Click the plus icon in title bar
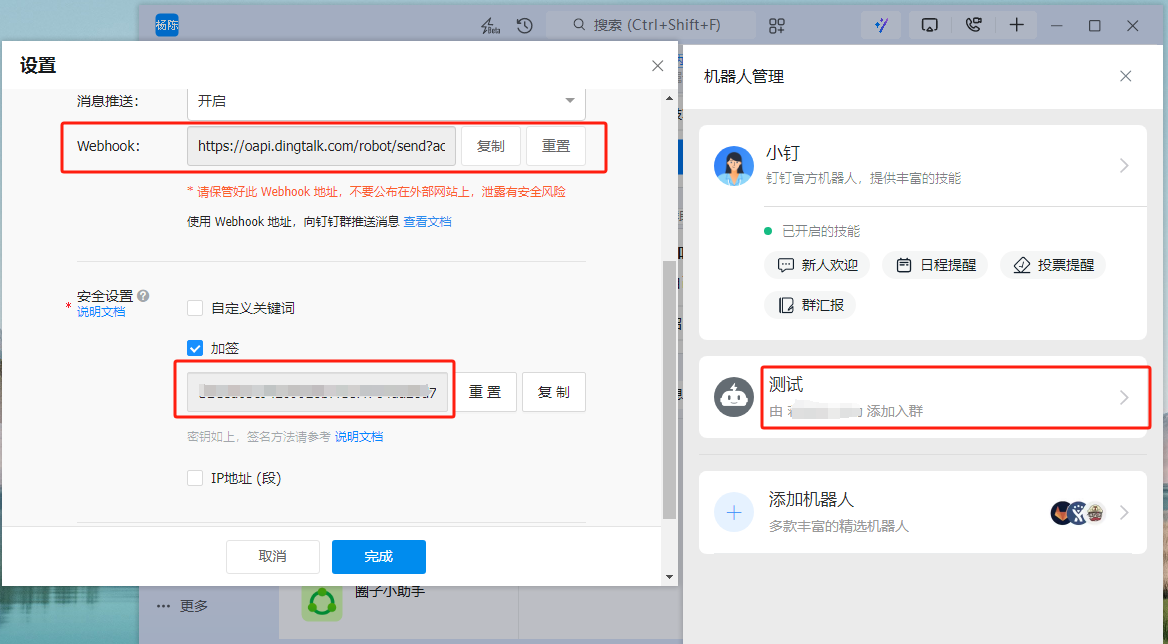The image size is (1168, 644). 1017,25
